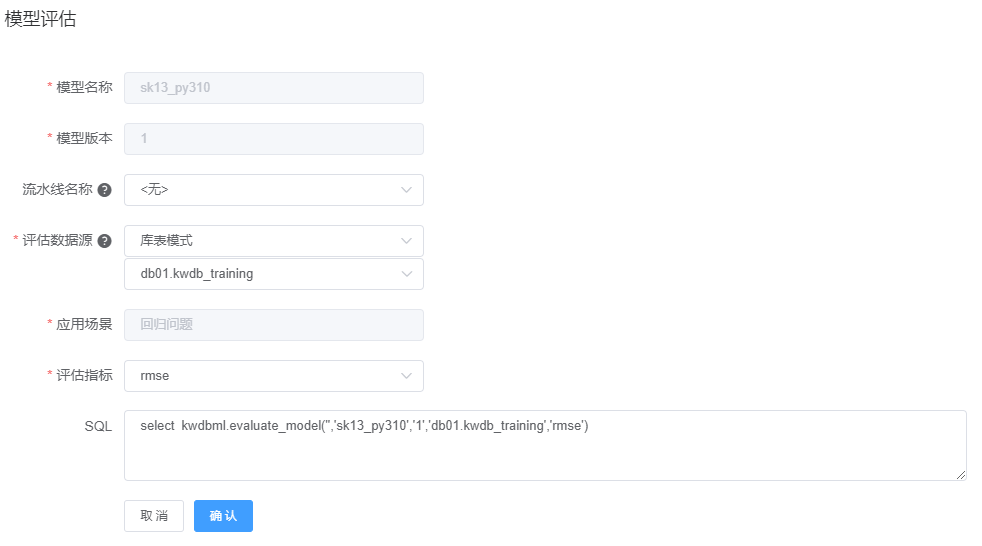
Task: Open the db01.kwdb_training table dropdown
Action: pos(260,274)
